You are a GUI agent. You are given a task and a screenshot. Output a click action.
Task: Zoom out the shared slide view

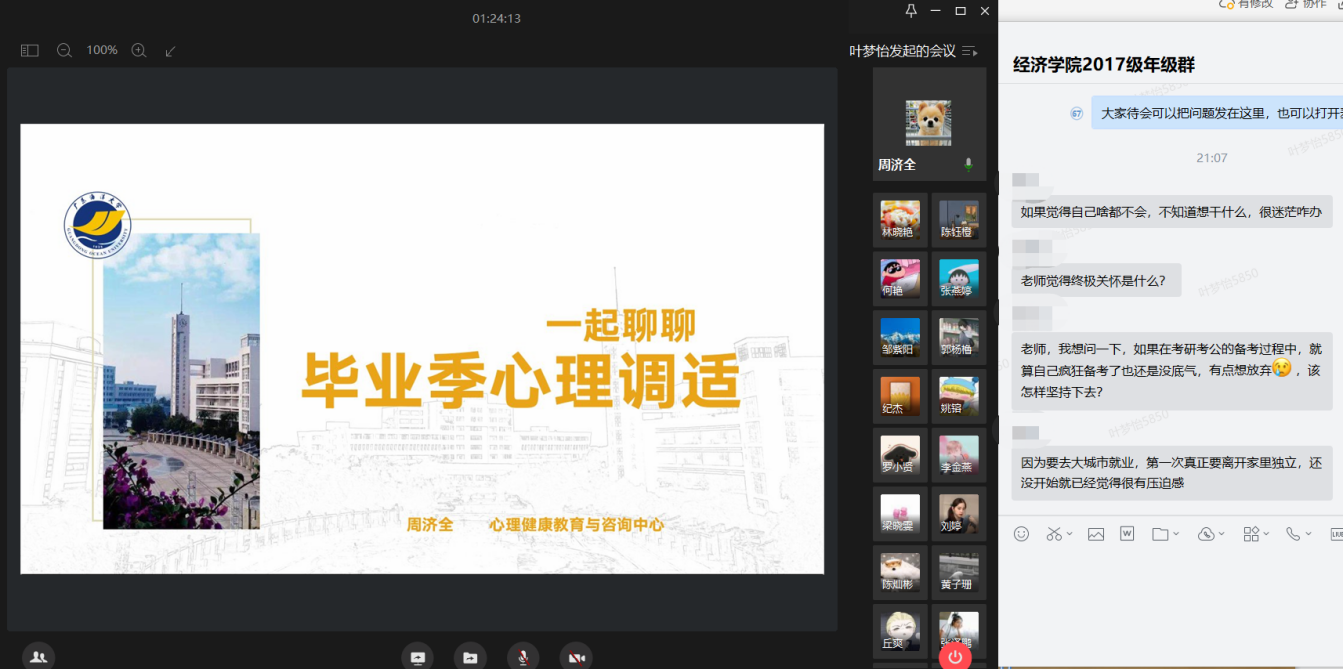click(x=64, y=50)
